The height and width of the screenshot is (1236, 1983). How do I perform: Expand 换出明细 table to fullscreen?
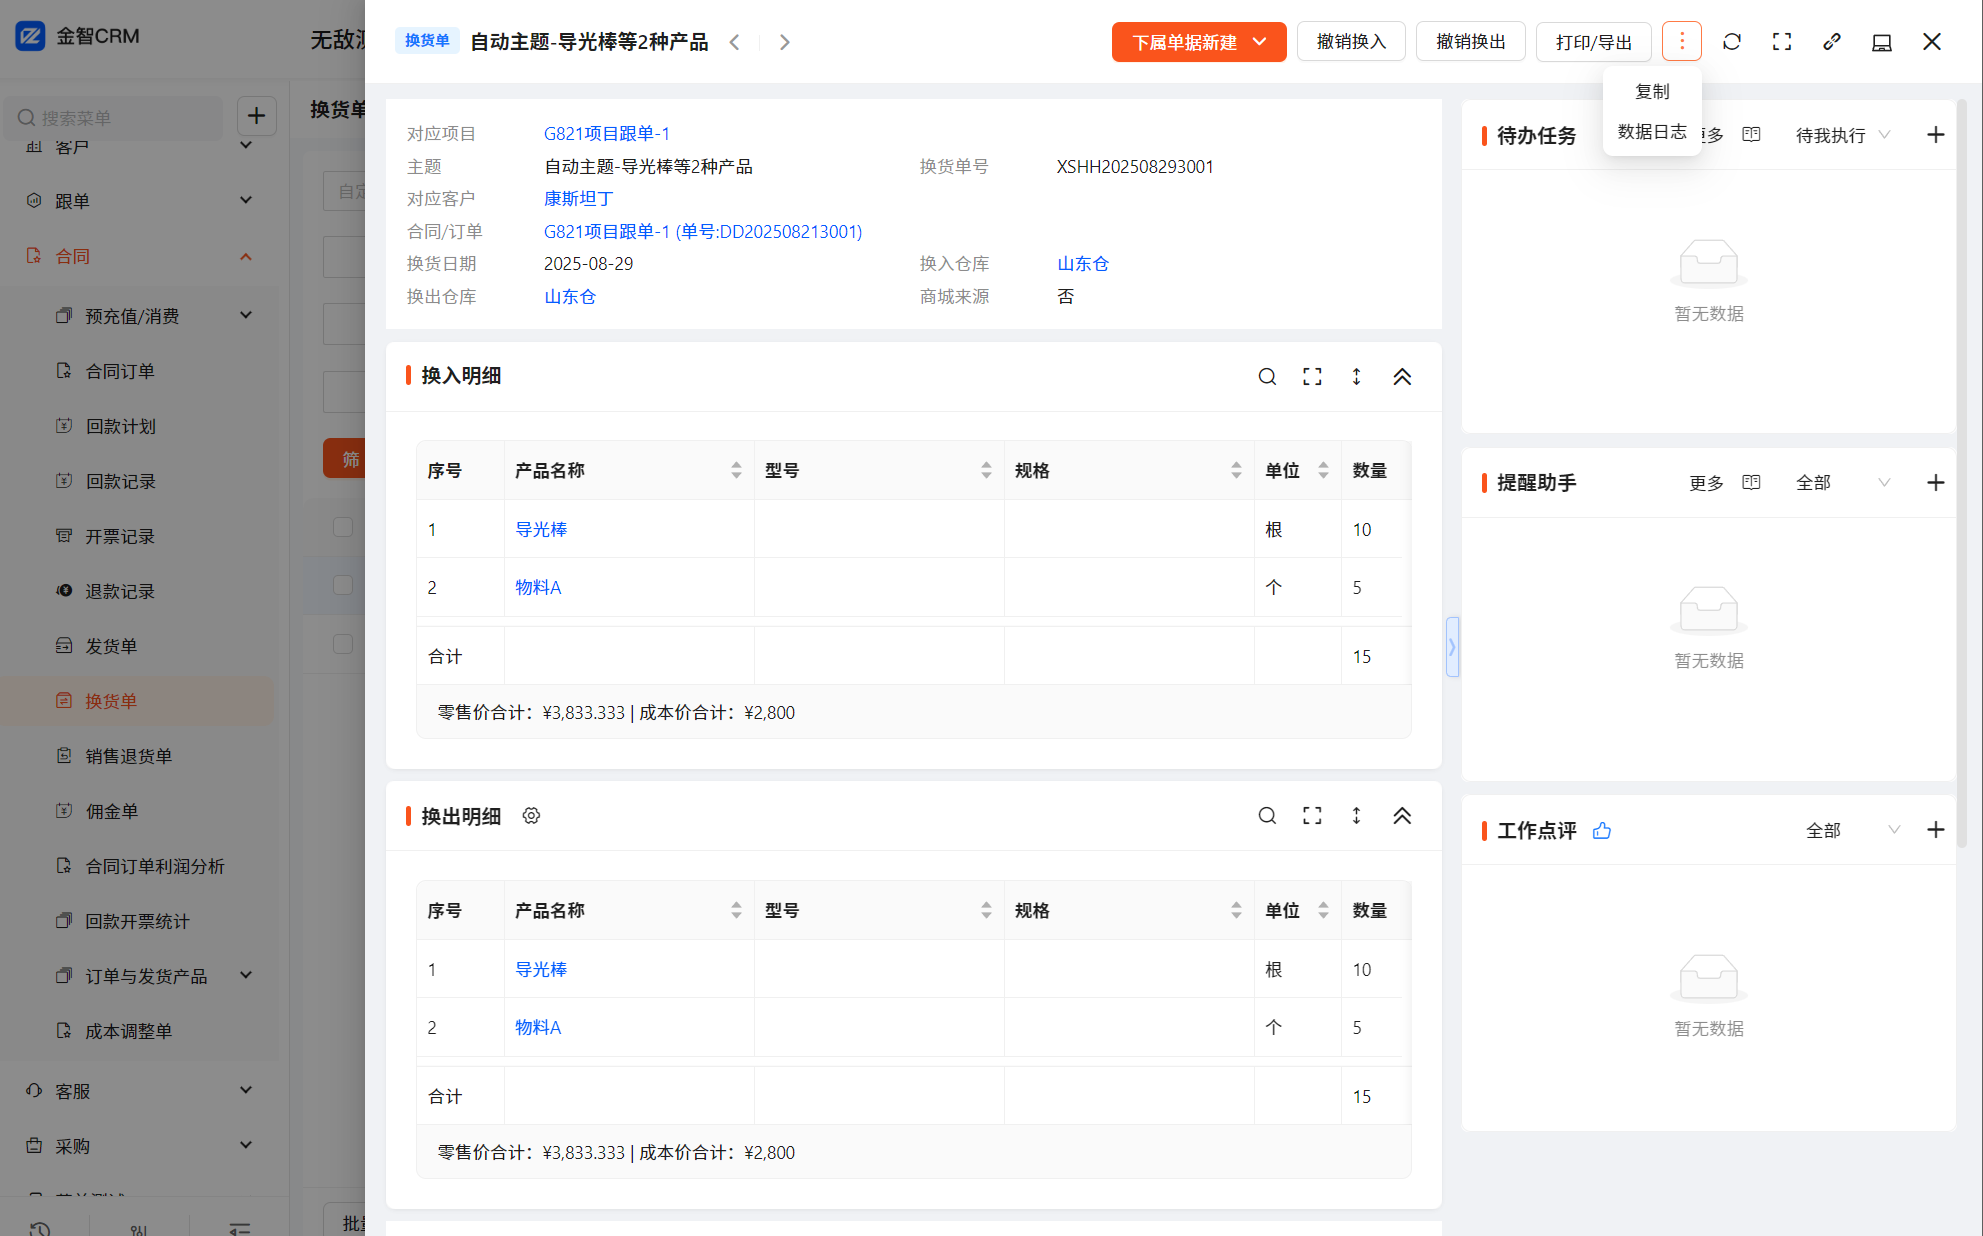pyautogui.click(x=1312, y=816)
